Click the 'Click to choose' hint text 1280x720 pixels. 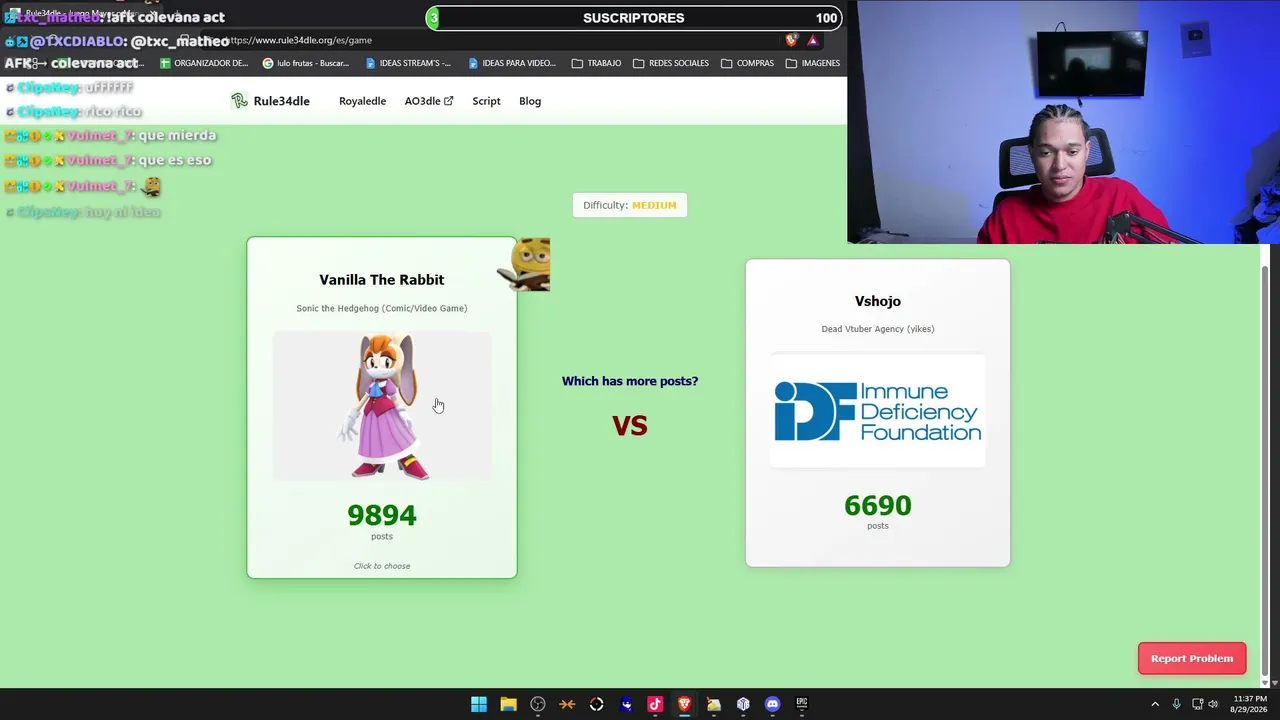[x=382, y=566]
